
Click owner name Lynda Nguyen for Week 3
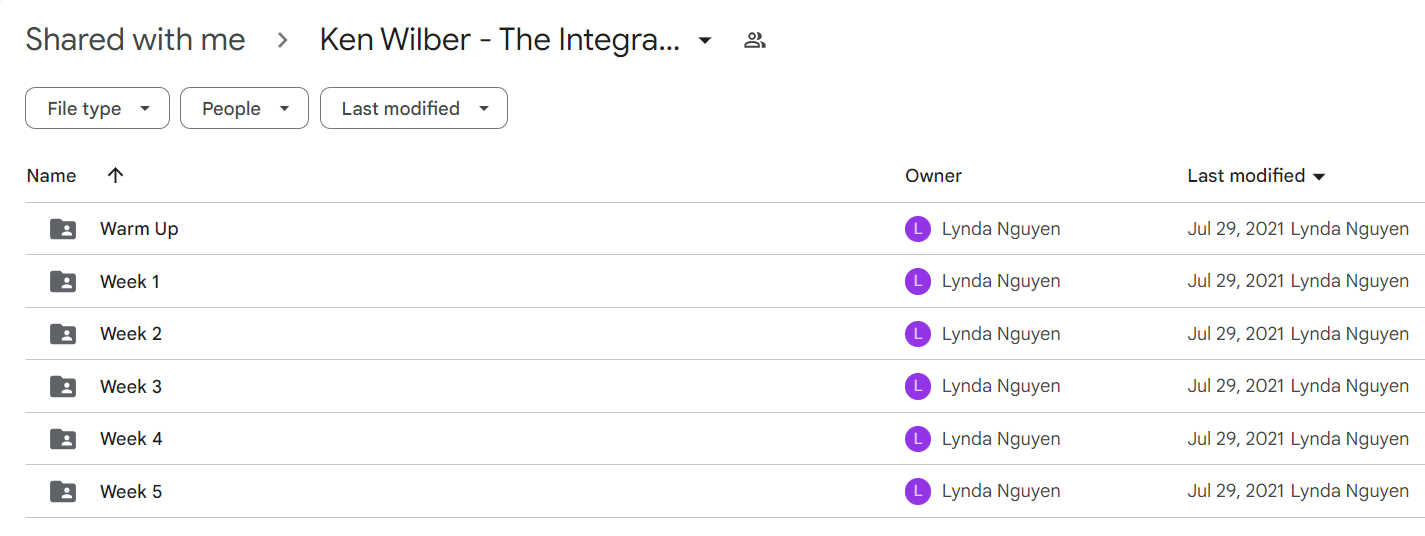click(x=1001, y=386)
